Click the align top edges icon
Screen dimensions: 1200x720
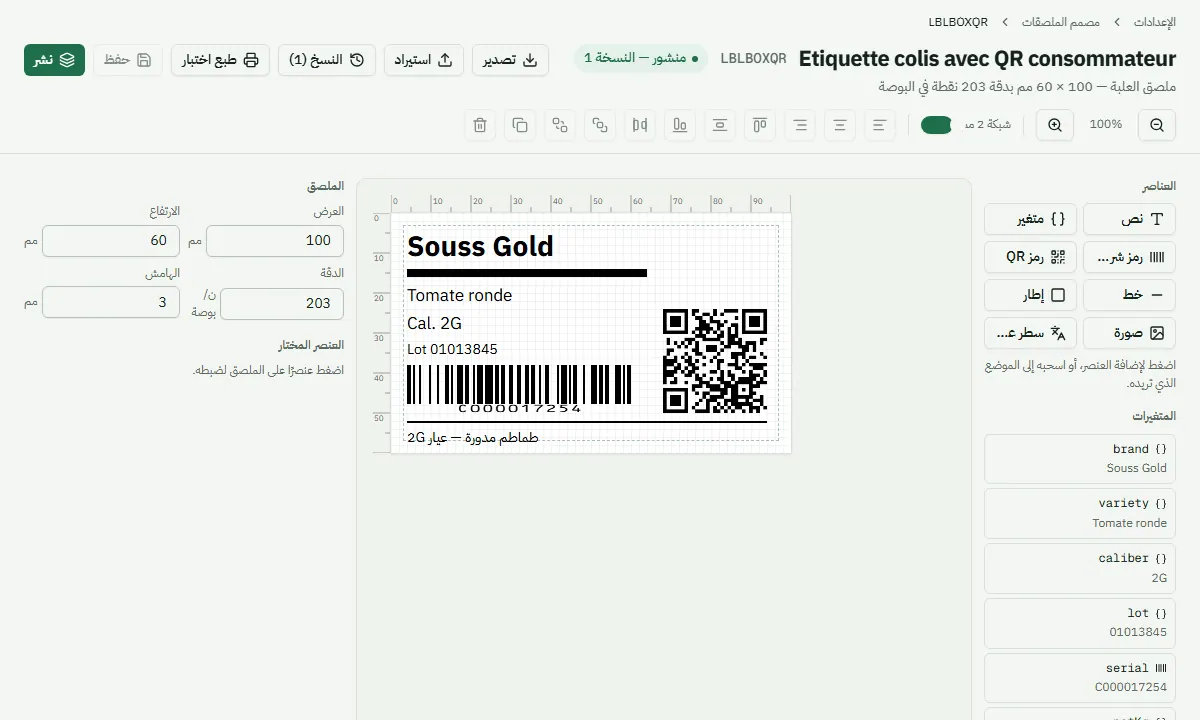point(760,125)
